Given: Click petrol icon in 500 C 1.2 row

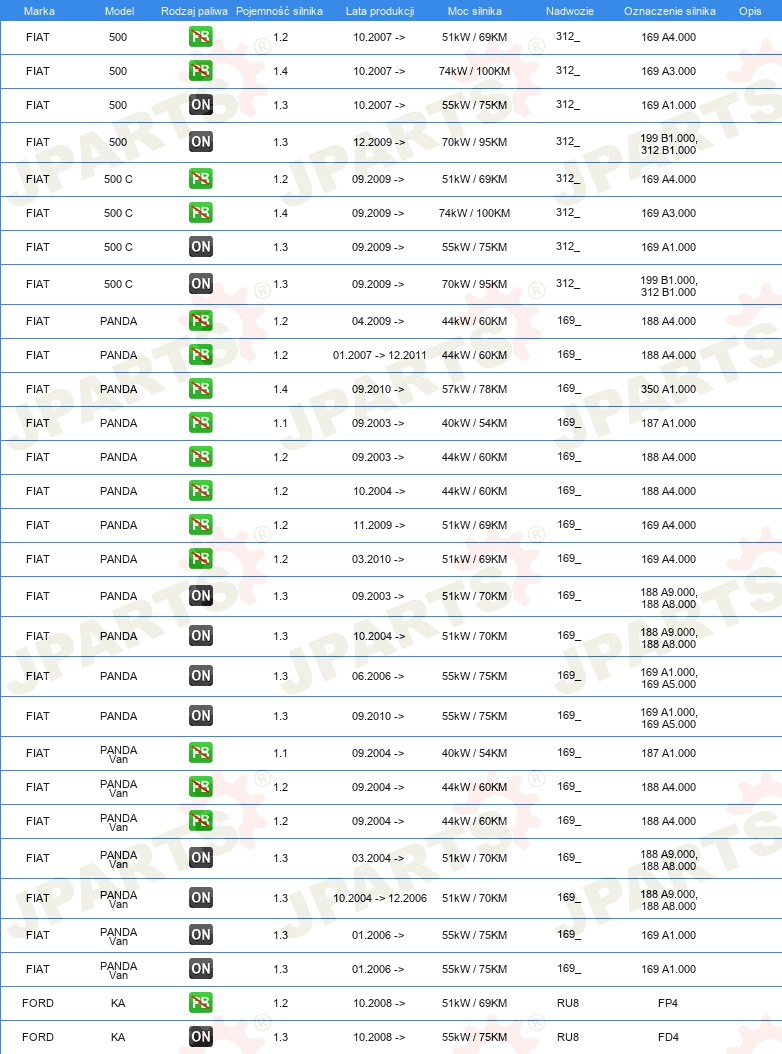Looking at the screenshot, I should click(200, 179).
